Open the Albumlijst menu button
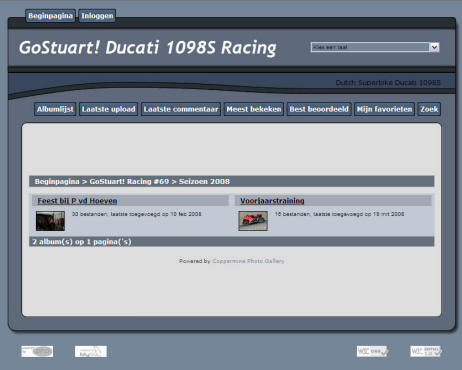This screenshot has height=370, width=462. 55,109
